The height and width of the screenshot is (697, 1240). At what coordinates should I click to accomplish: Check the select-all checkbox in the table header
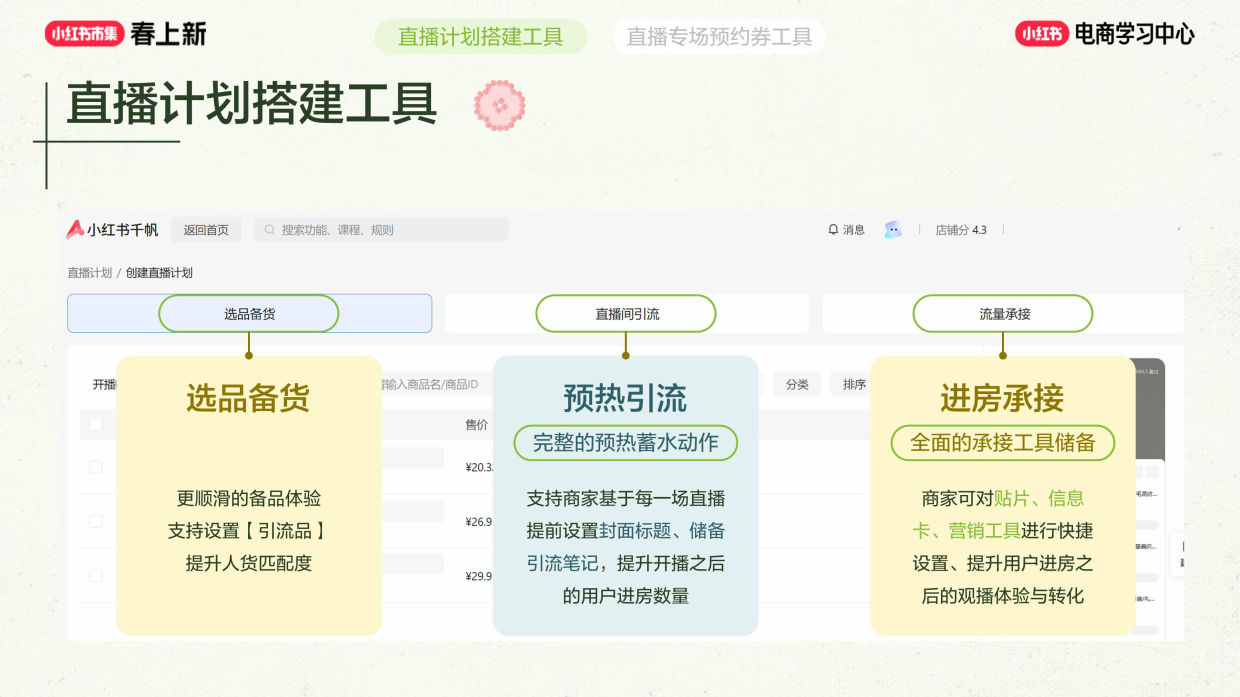[x=96, y=424]
